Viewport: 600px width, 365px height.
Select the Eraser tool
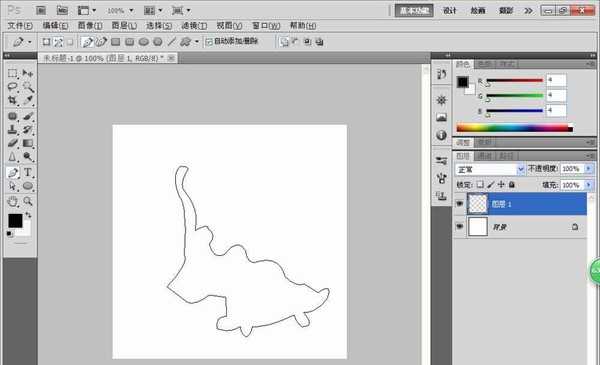click(x=13, y=143)
